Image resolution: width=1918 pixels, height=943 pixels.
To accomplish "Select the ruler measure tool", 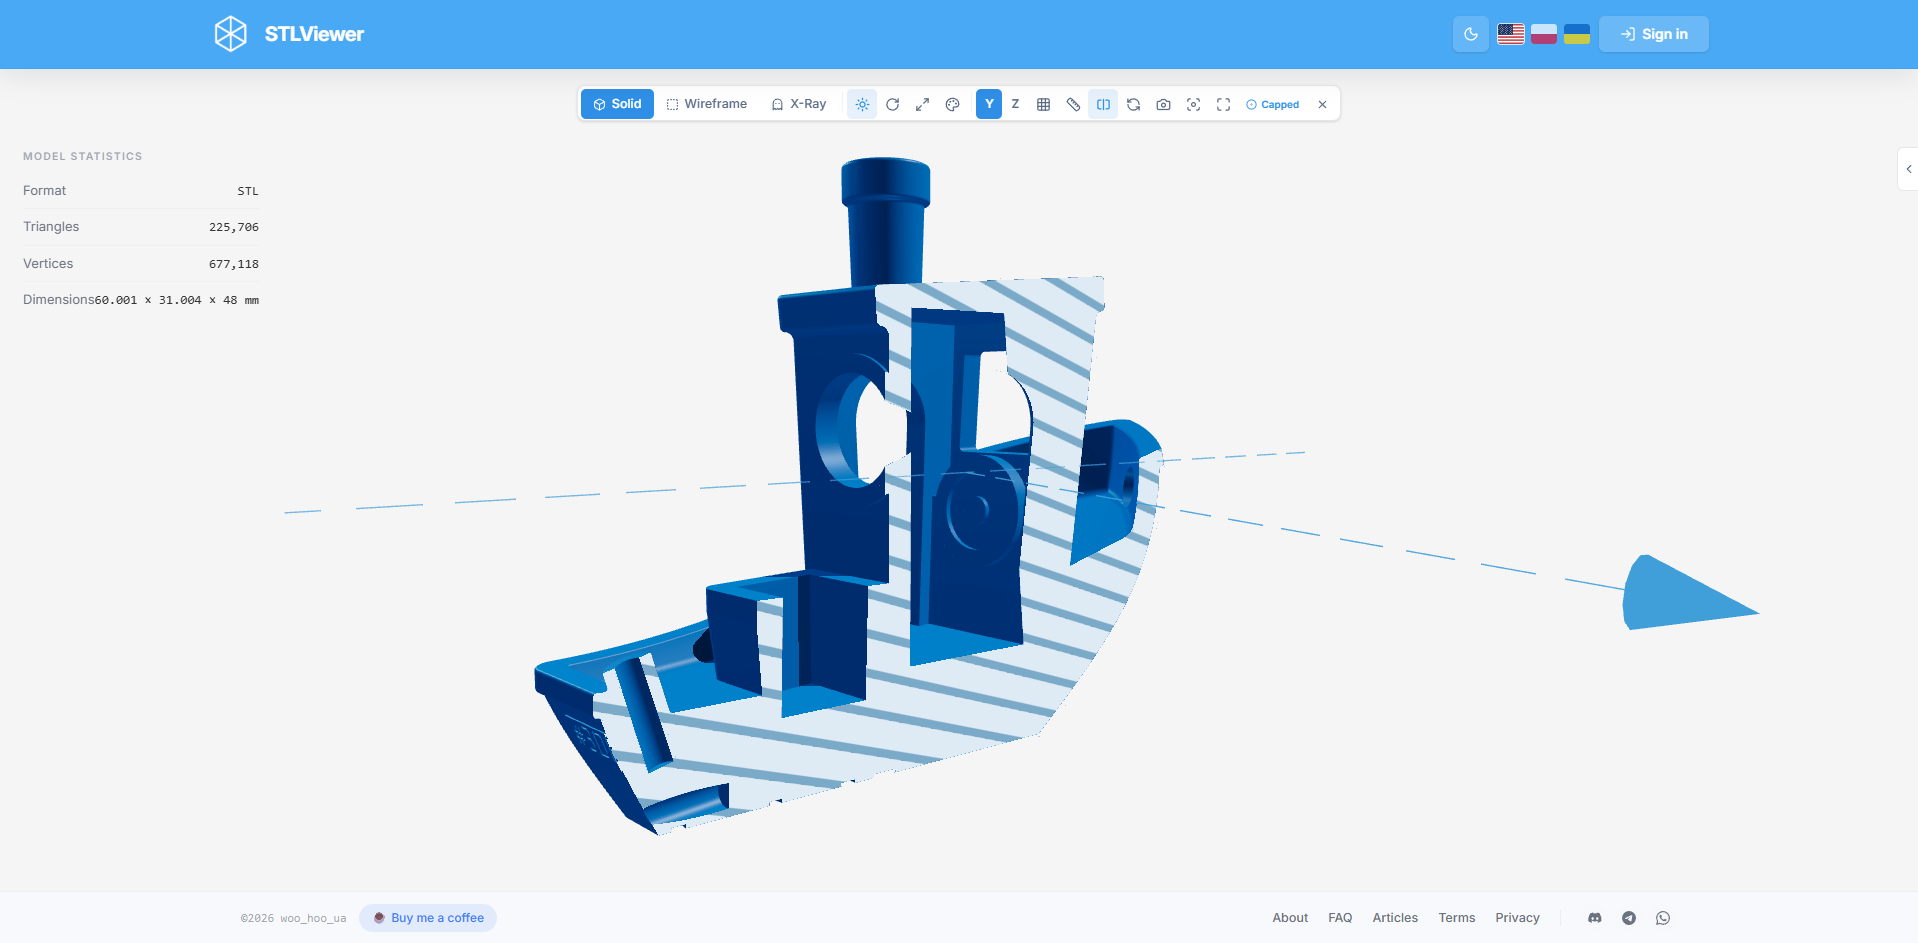I will (1073, 104).
